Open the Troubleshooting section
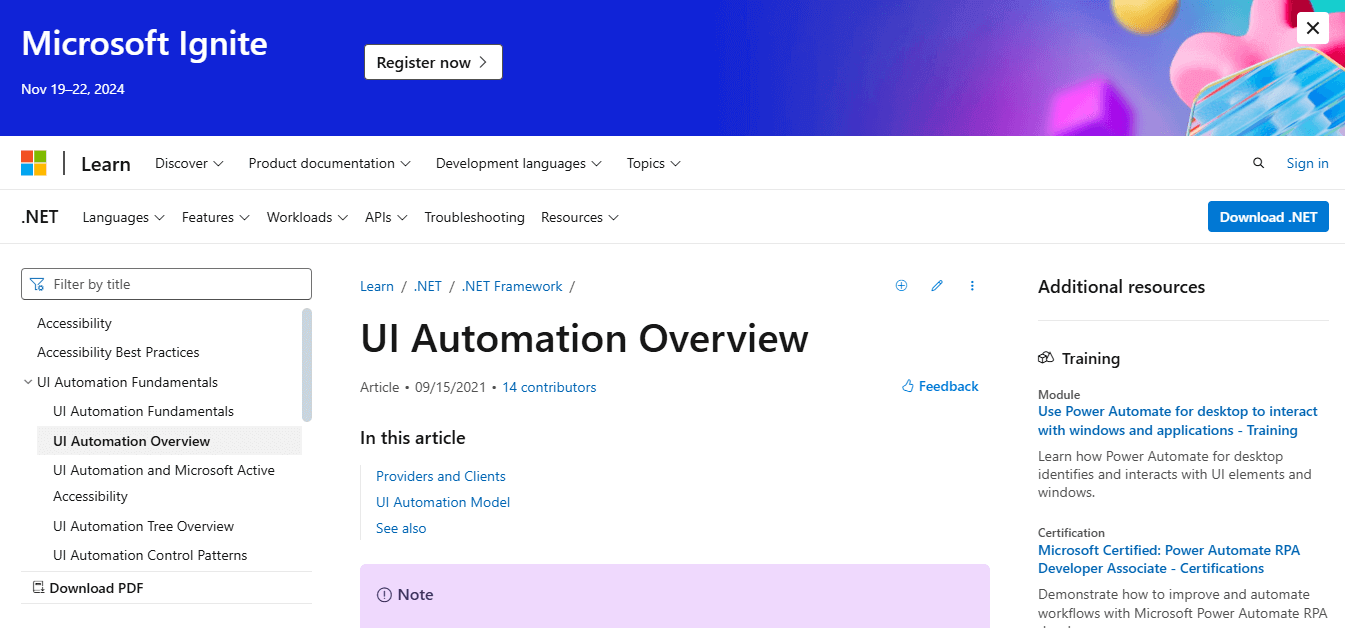The height and width of the screenshot is (628, 1345). pos(474,216)
